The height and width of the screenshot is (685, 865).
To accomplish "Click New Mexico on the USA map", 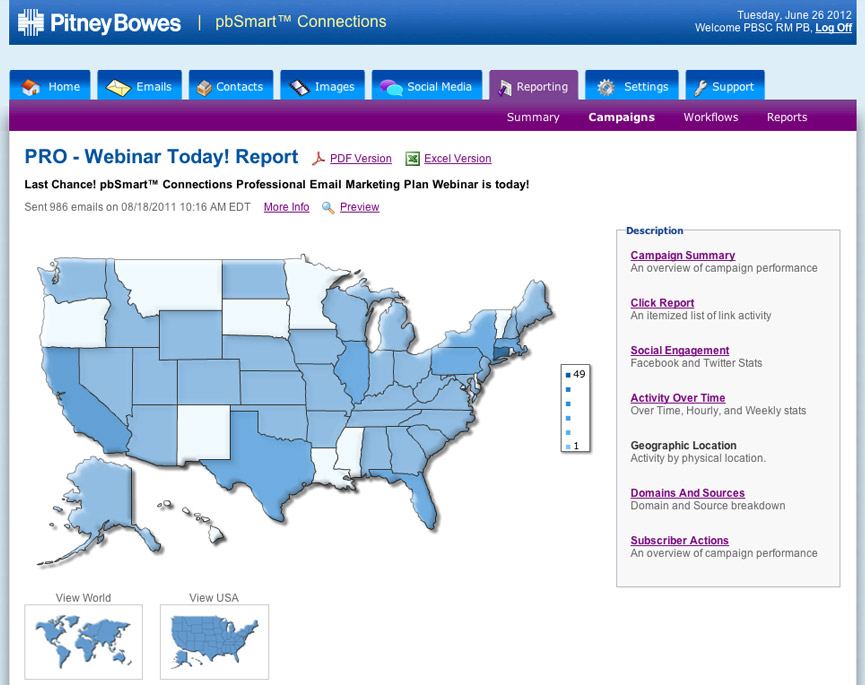I will tap(204, 434).
